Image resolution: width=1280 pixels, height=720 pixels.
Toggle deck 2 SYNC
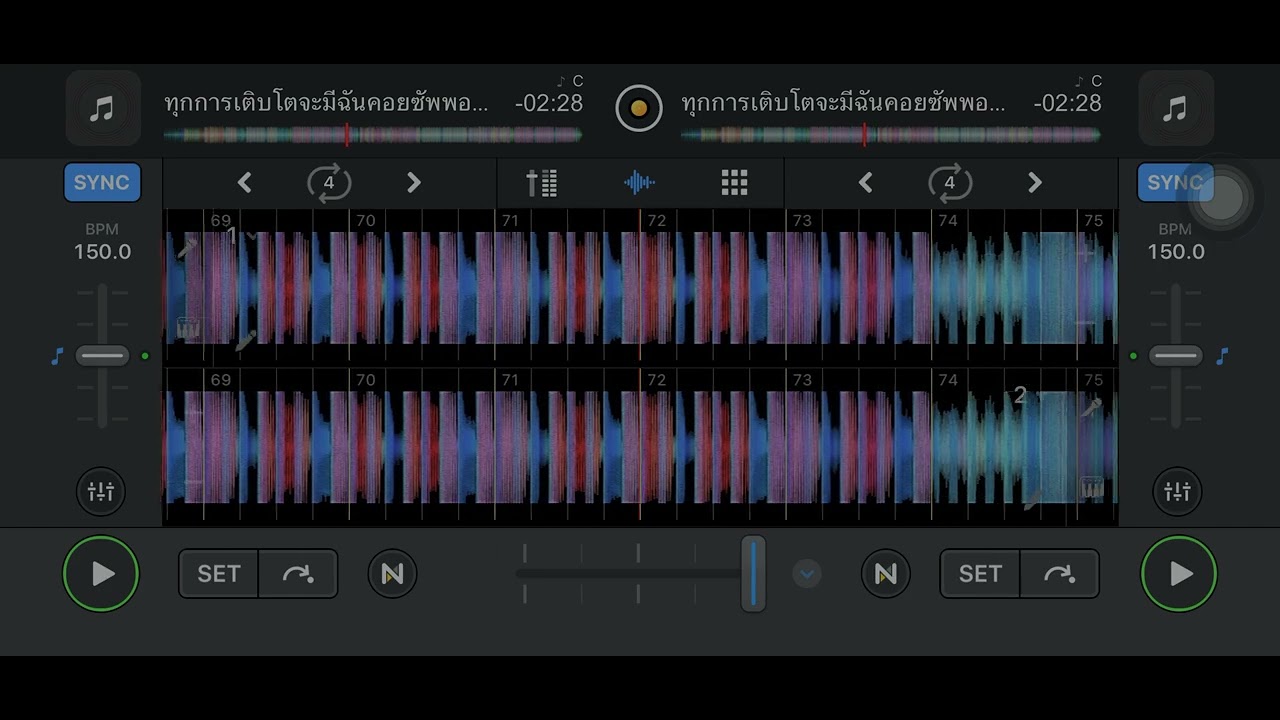[1175, 183]
